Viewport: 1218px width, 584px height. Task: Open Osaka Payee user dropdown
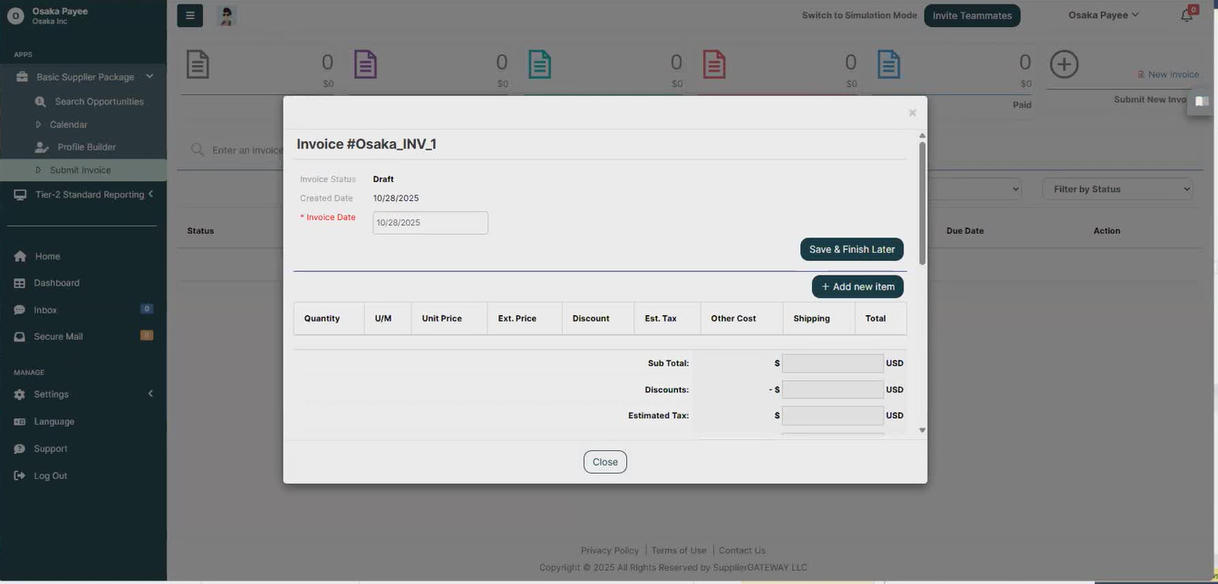[1103, 15]
